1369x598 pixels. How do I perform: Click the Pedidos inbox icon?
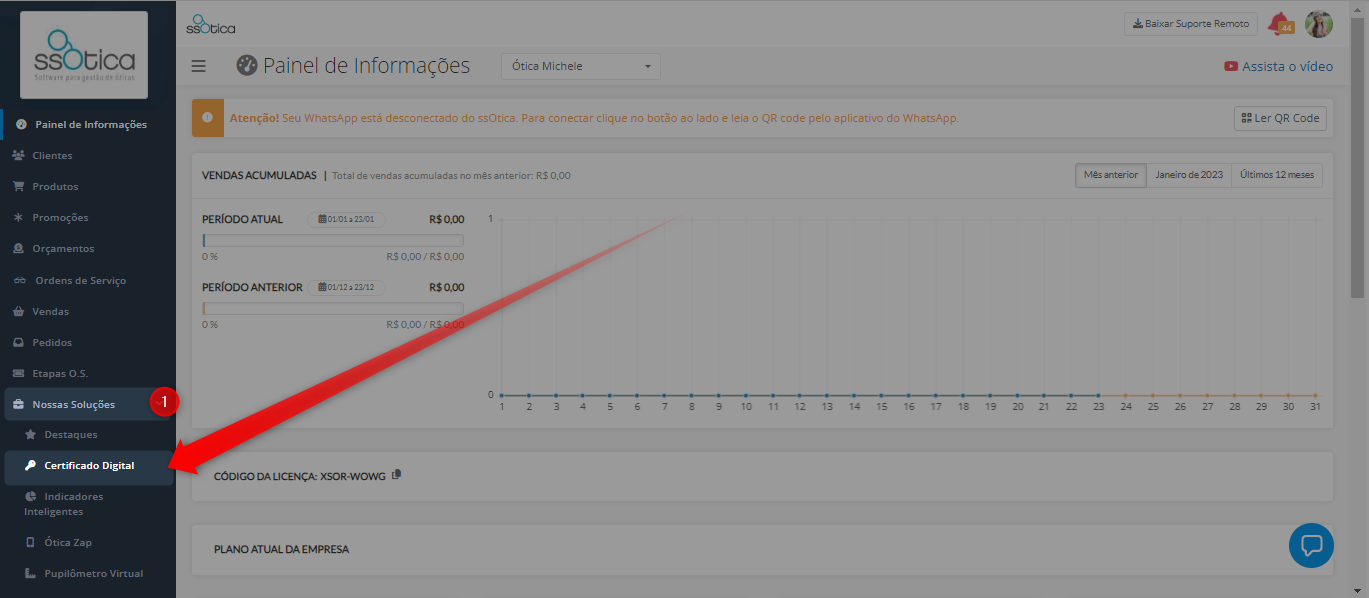[x=18, y=342]
